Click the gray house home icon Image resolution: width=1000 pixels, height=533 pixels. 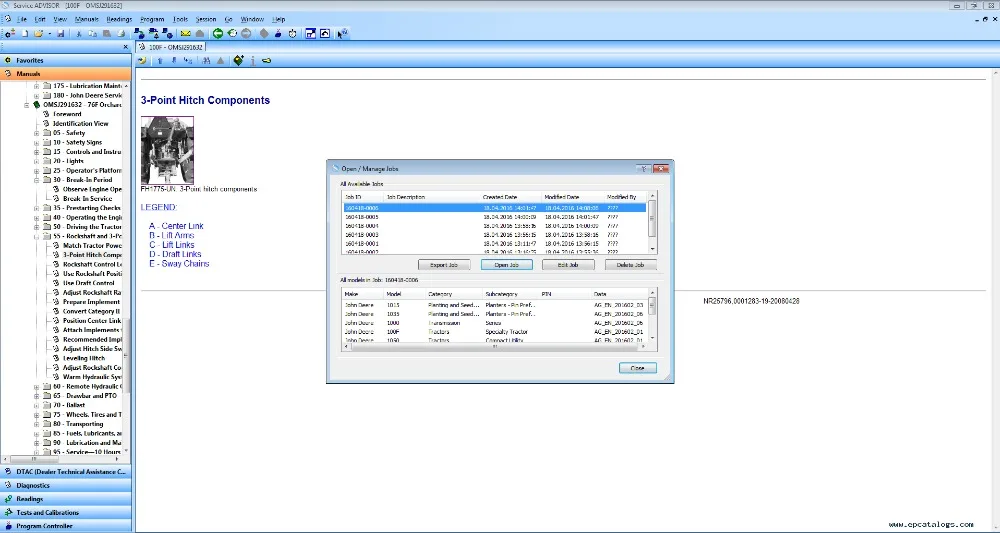pyautogui.click(x=200, y=34)
